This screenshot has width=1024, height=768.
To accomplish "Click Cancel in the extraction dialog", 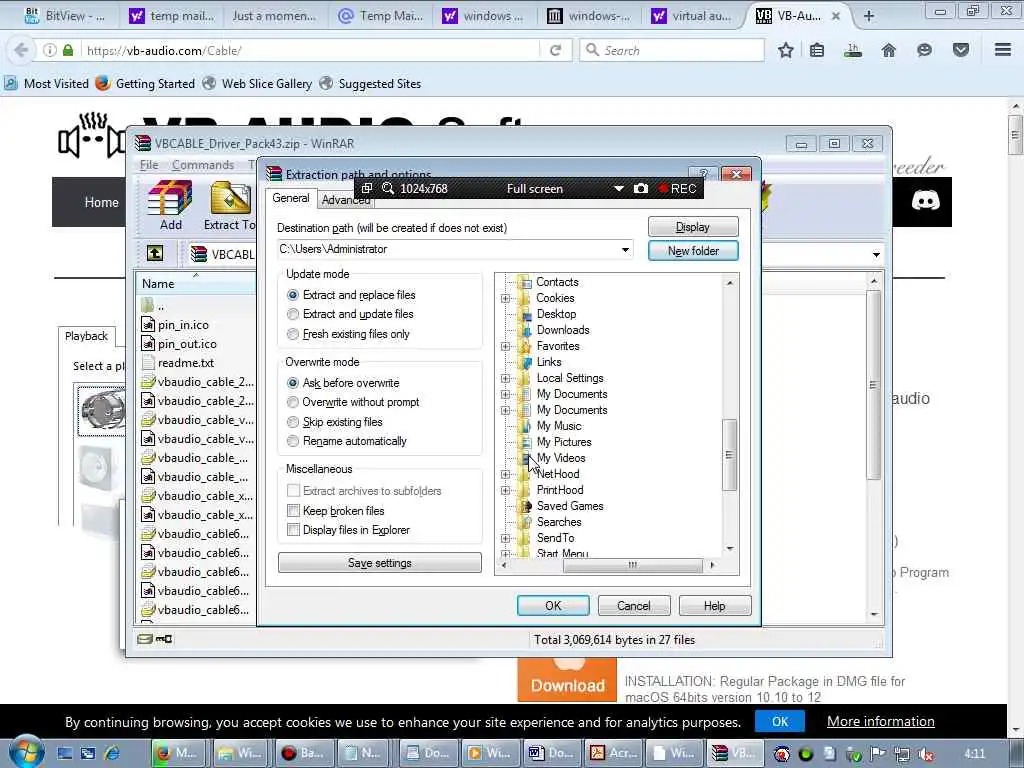I will click(x=633, y=605).
